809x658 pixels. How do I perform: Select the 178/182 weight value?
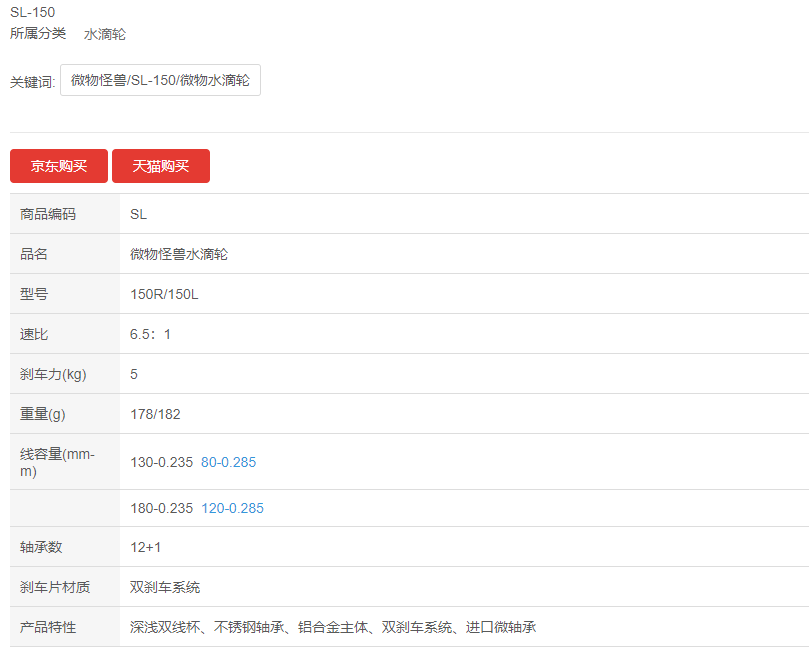[x=155, y=414]
